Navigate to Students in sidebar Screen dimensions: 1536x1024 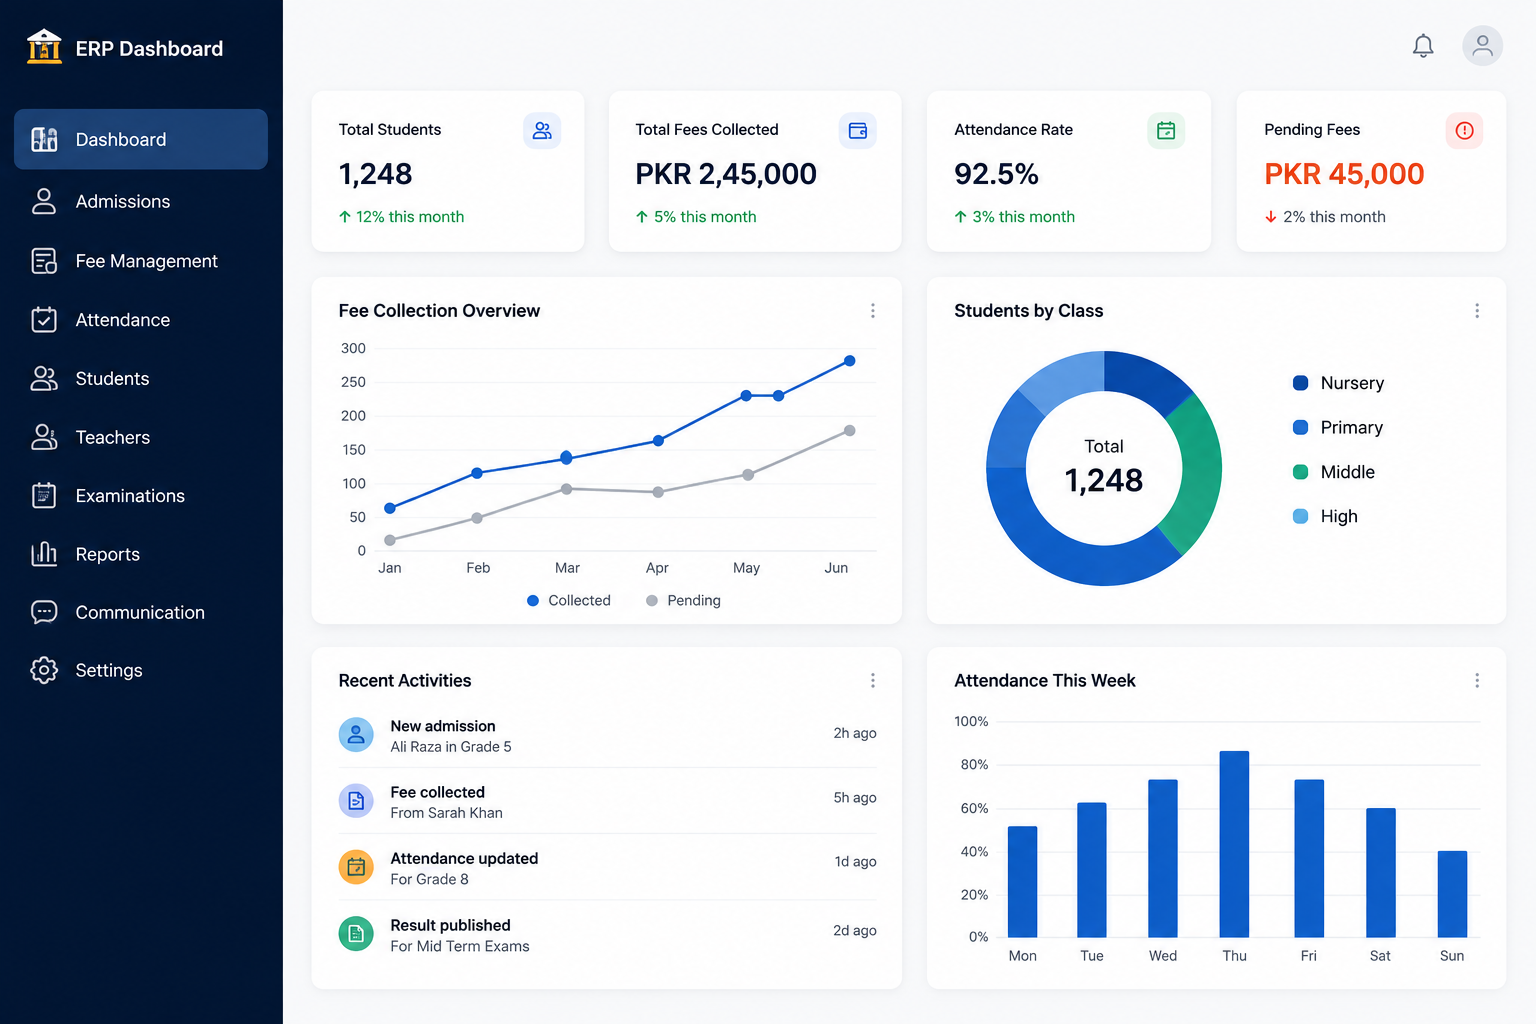141,378
